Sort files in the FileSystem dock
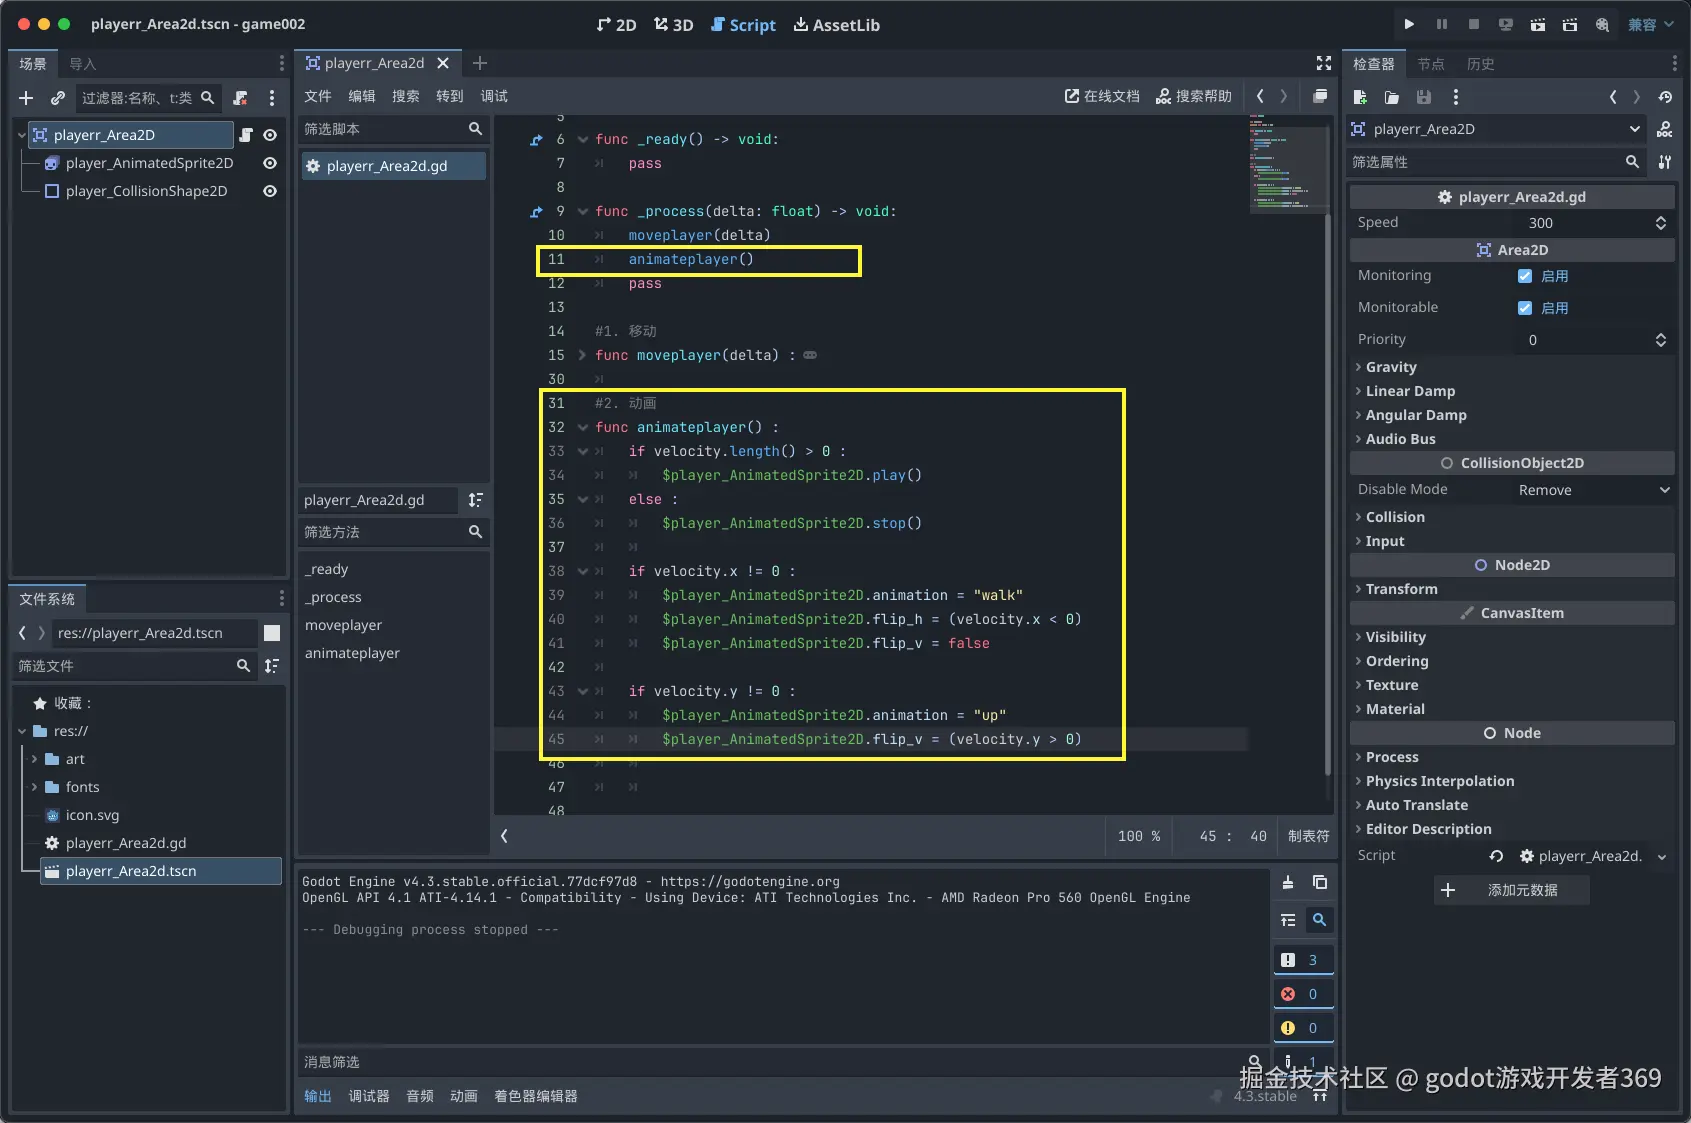The width and height of the screenshot is (1691, 1123). point(272,666)
